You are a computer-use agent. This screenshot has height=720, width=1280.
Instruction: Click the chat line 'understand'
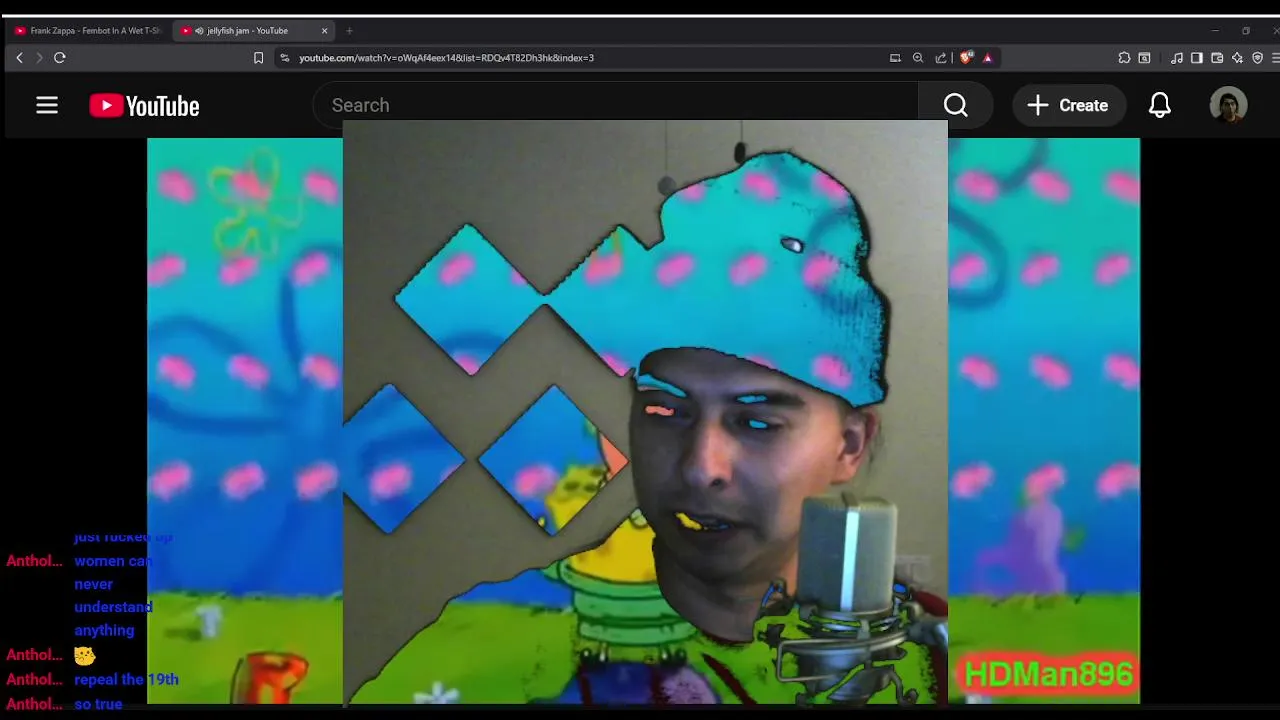(113, 607)
